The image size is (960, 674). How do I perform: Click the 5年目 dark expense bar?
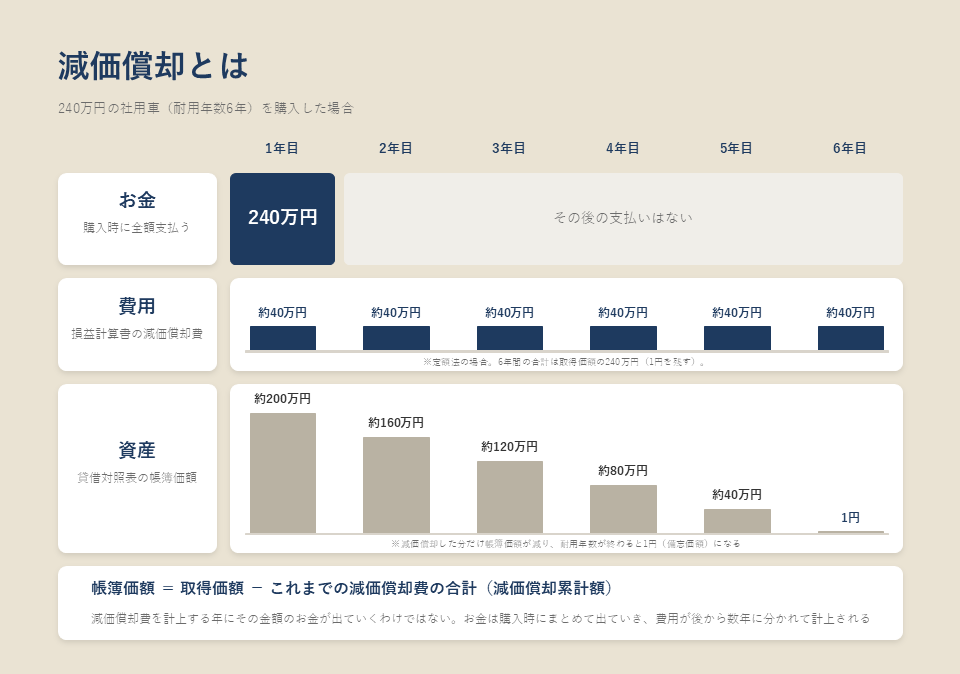pyautogui.click(x=737, y=338)
